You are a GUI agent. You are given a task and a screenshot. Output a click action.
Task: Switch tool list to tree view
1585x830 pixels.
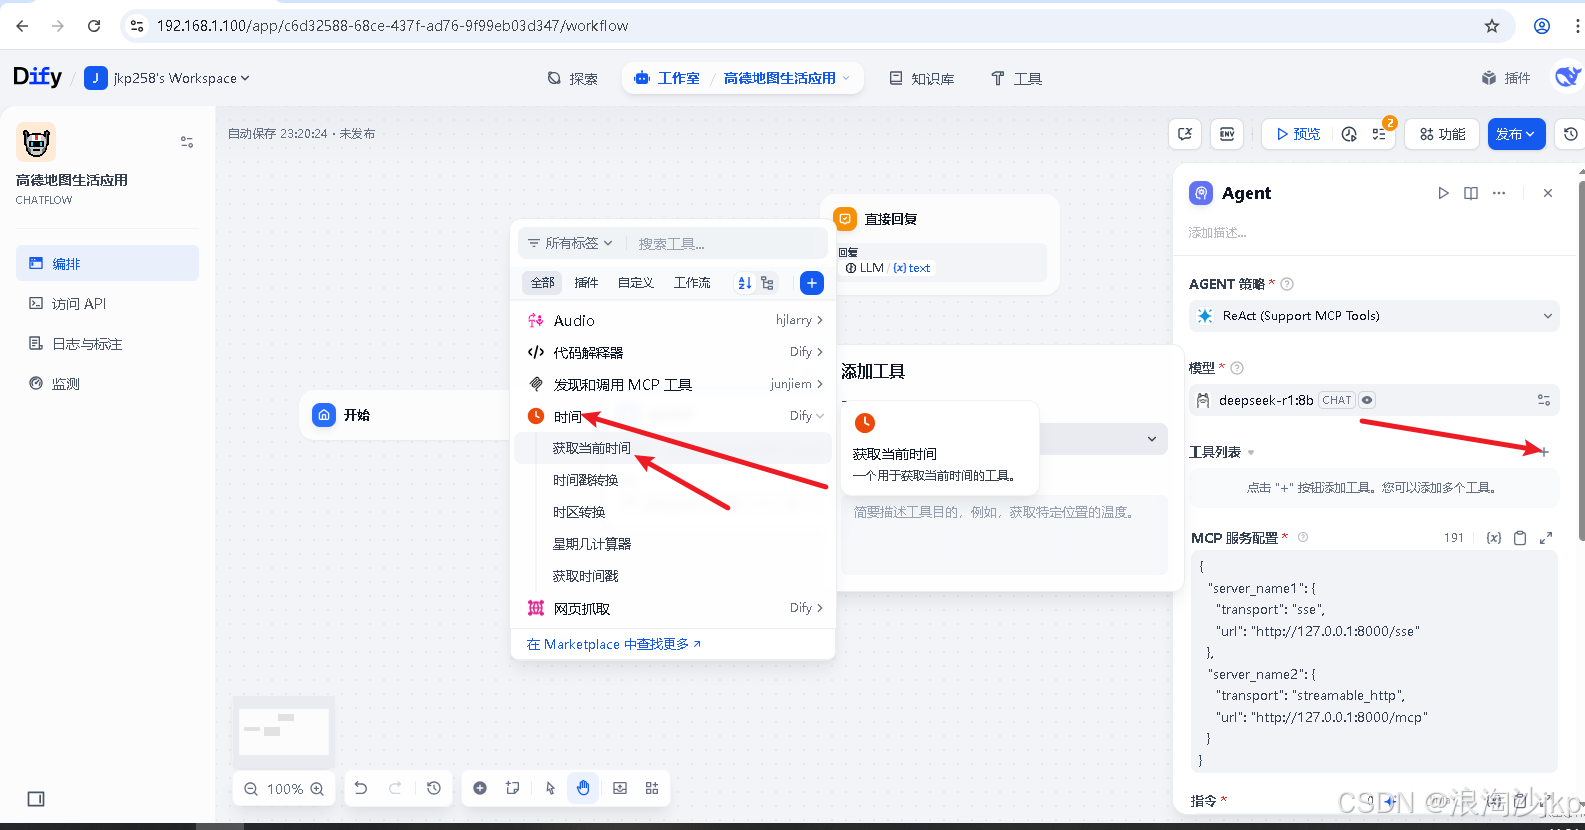pos(767,283)
